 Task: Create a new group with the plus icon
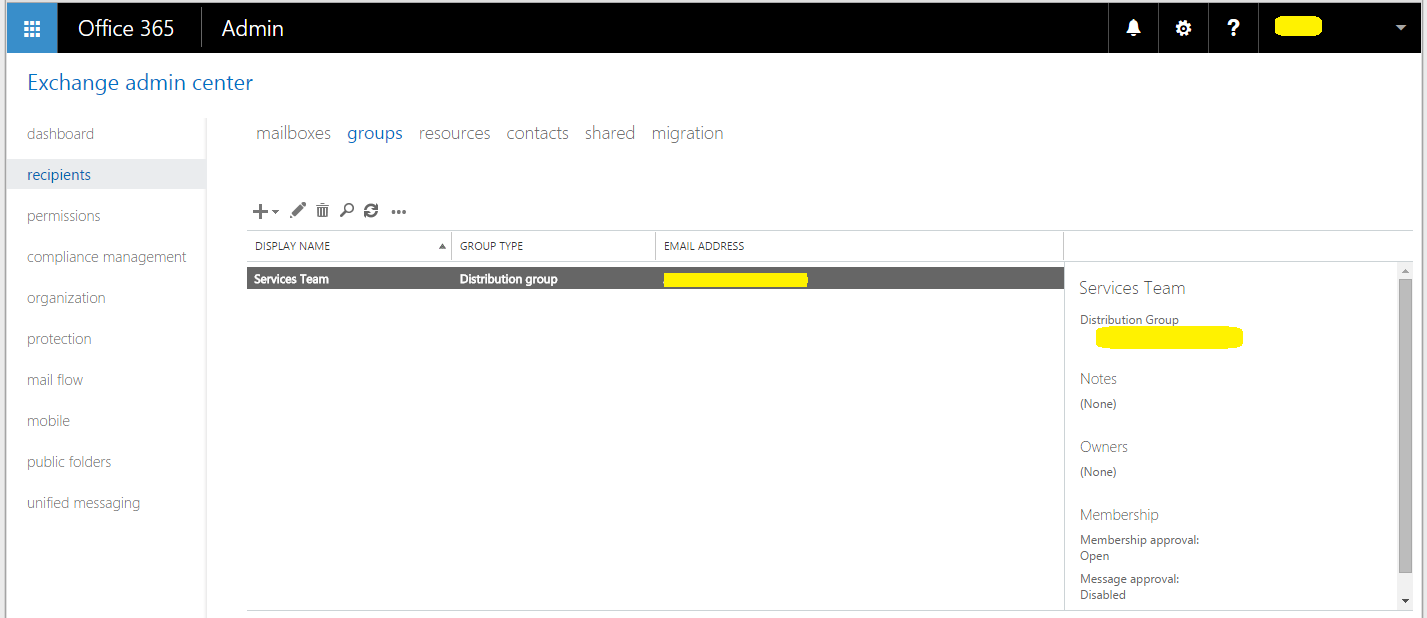[258, 211]
